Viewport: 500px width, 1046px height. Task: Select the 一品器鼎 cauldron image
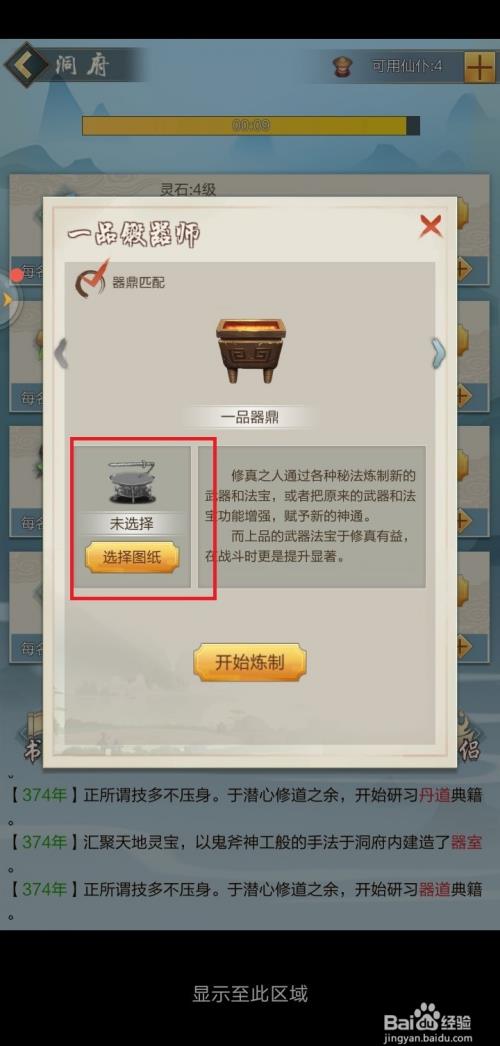tap(250, 351)
